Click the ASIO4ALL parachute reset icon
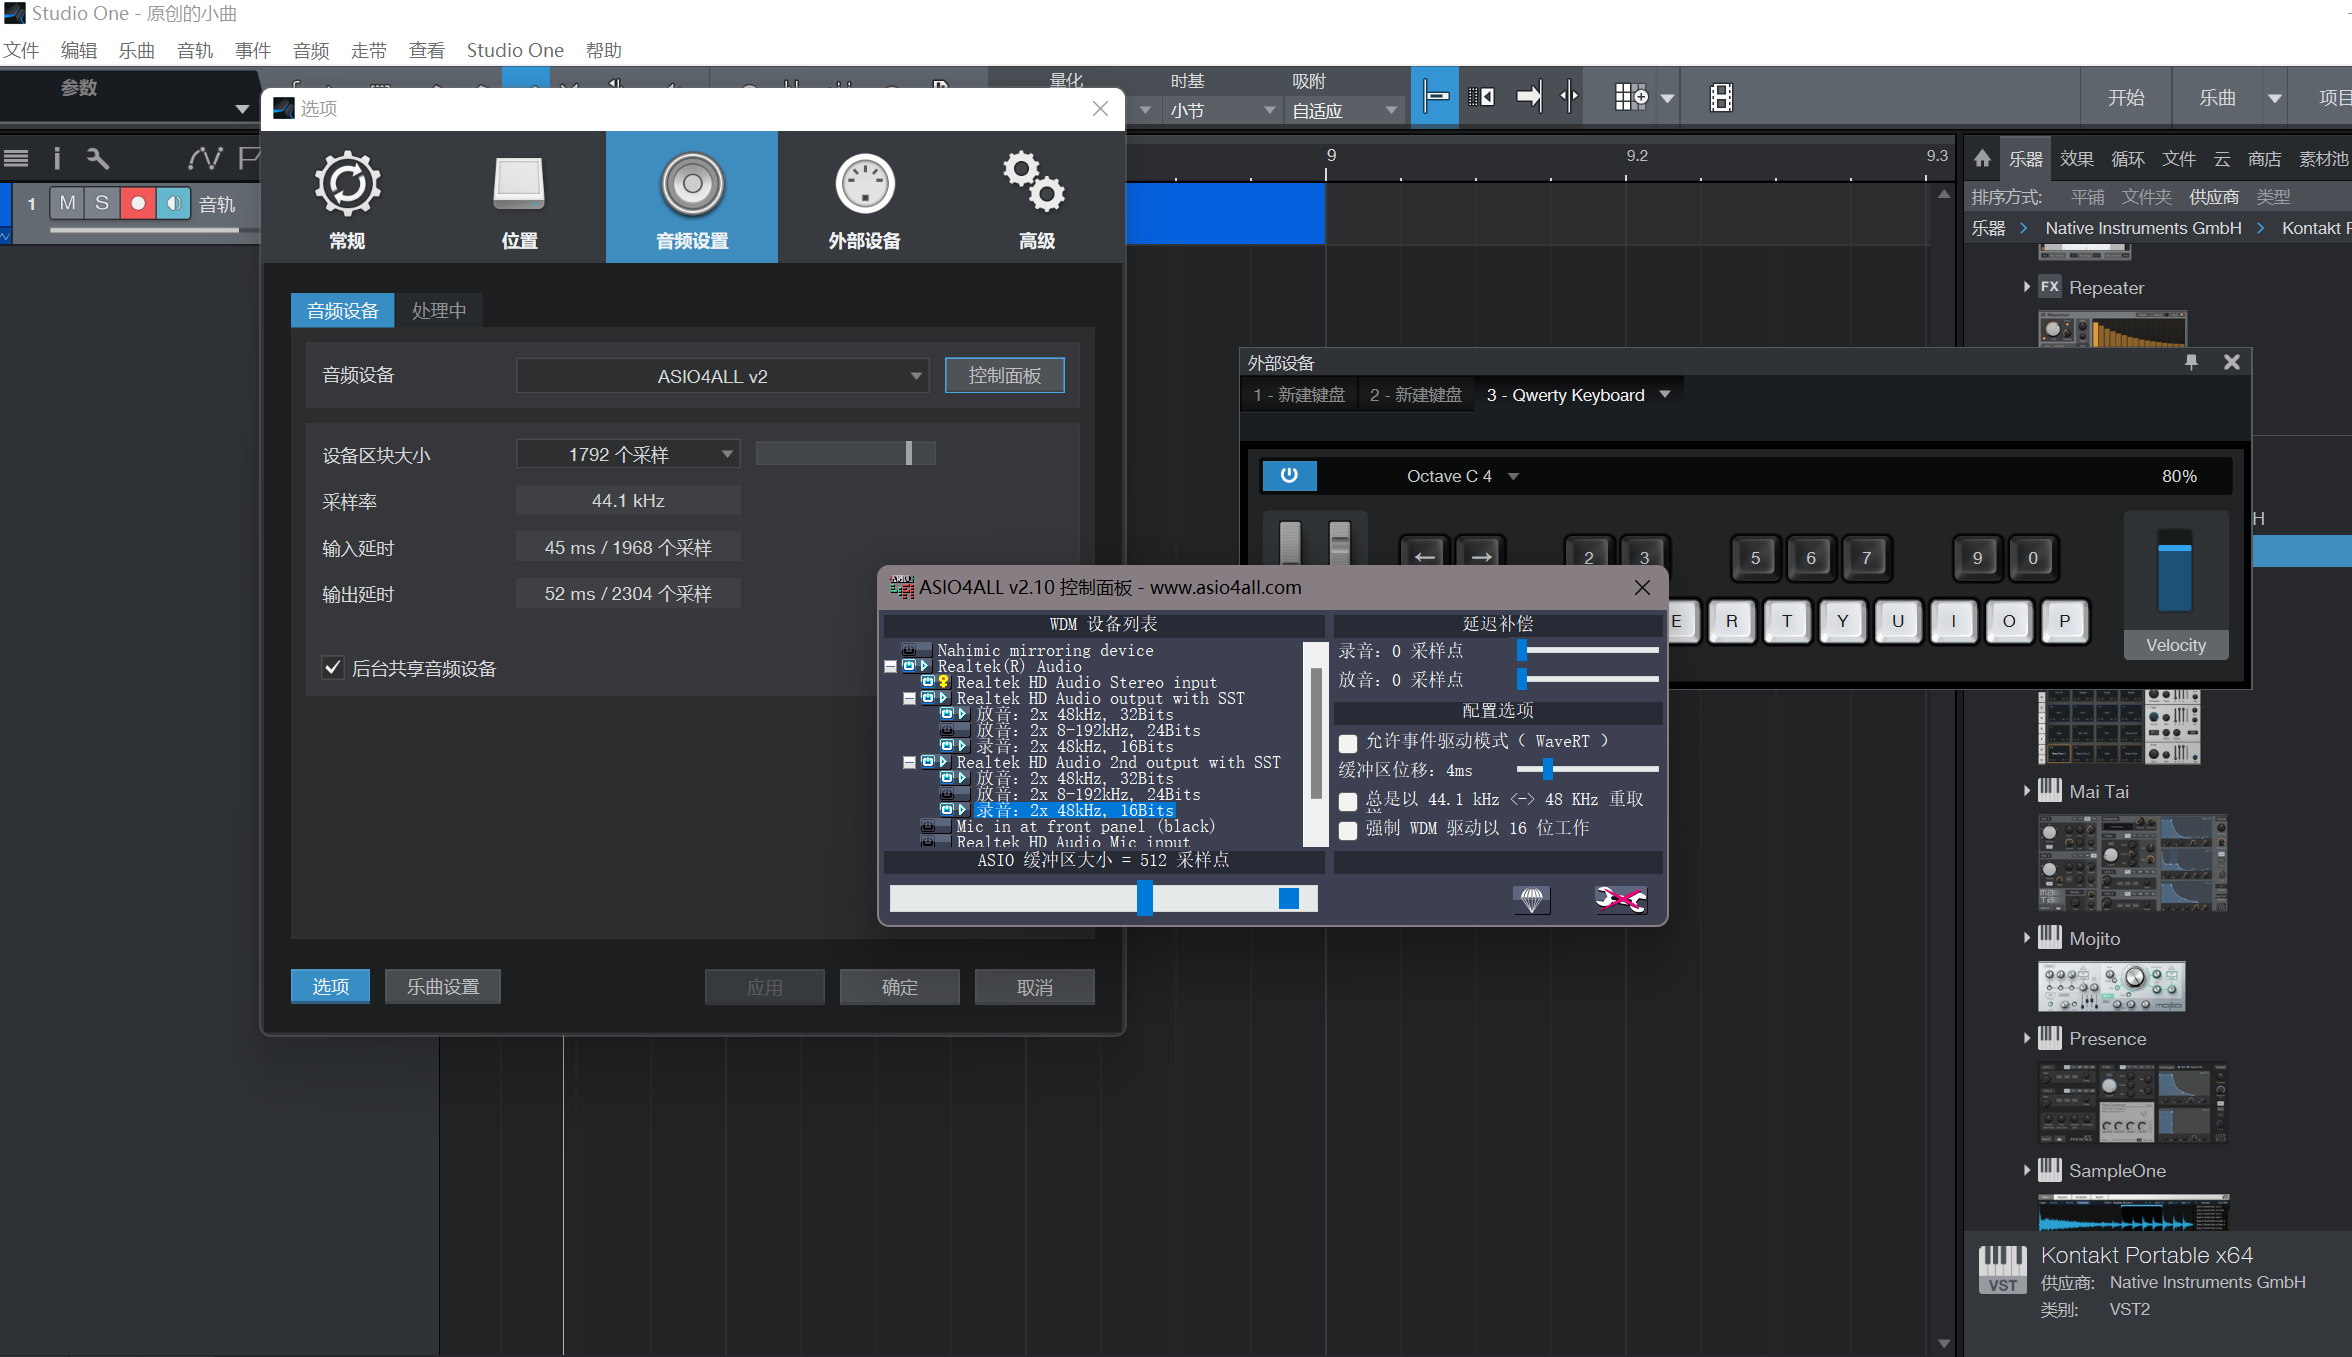2352x1357 pixels. tap(1531, 899)
